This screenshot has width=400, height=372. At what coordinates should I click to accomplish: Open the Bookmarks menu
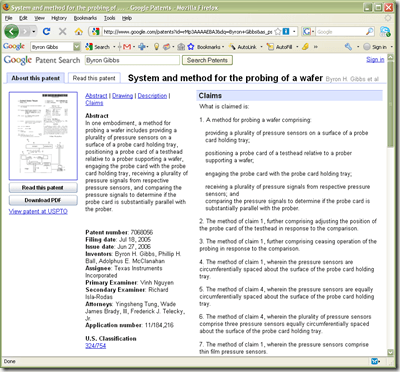[x=85, y=18]
